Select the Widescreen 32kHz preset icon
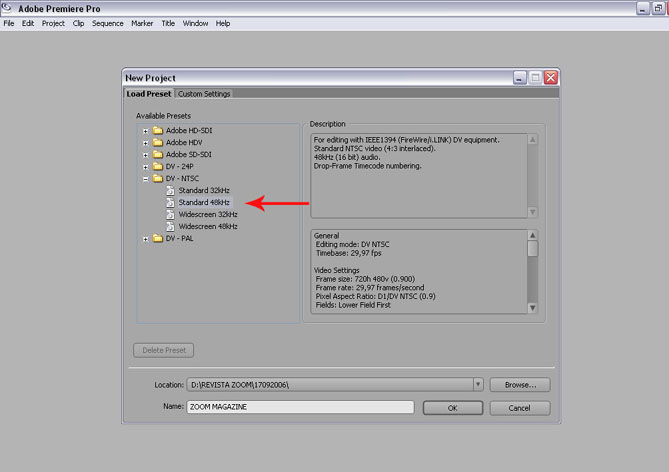Screen dimensions: 669x472 tap(171, 215)
